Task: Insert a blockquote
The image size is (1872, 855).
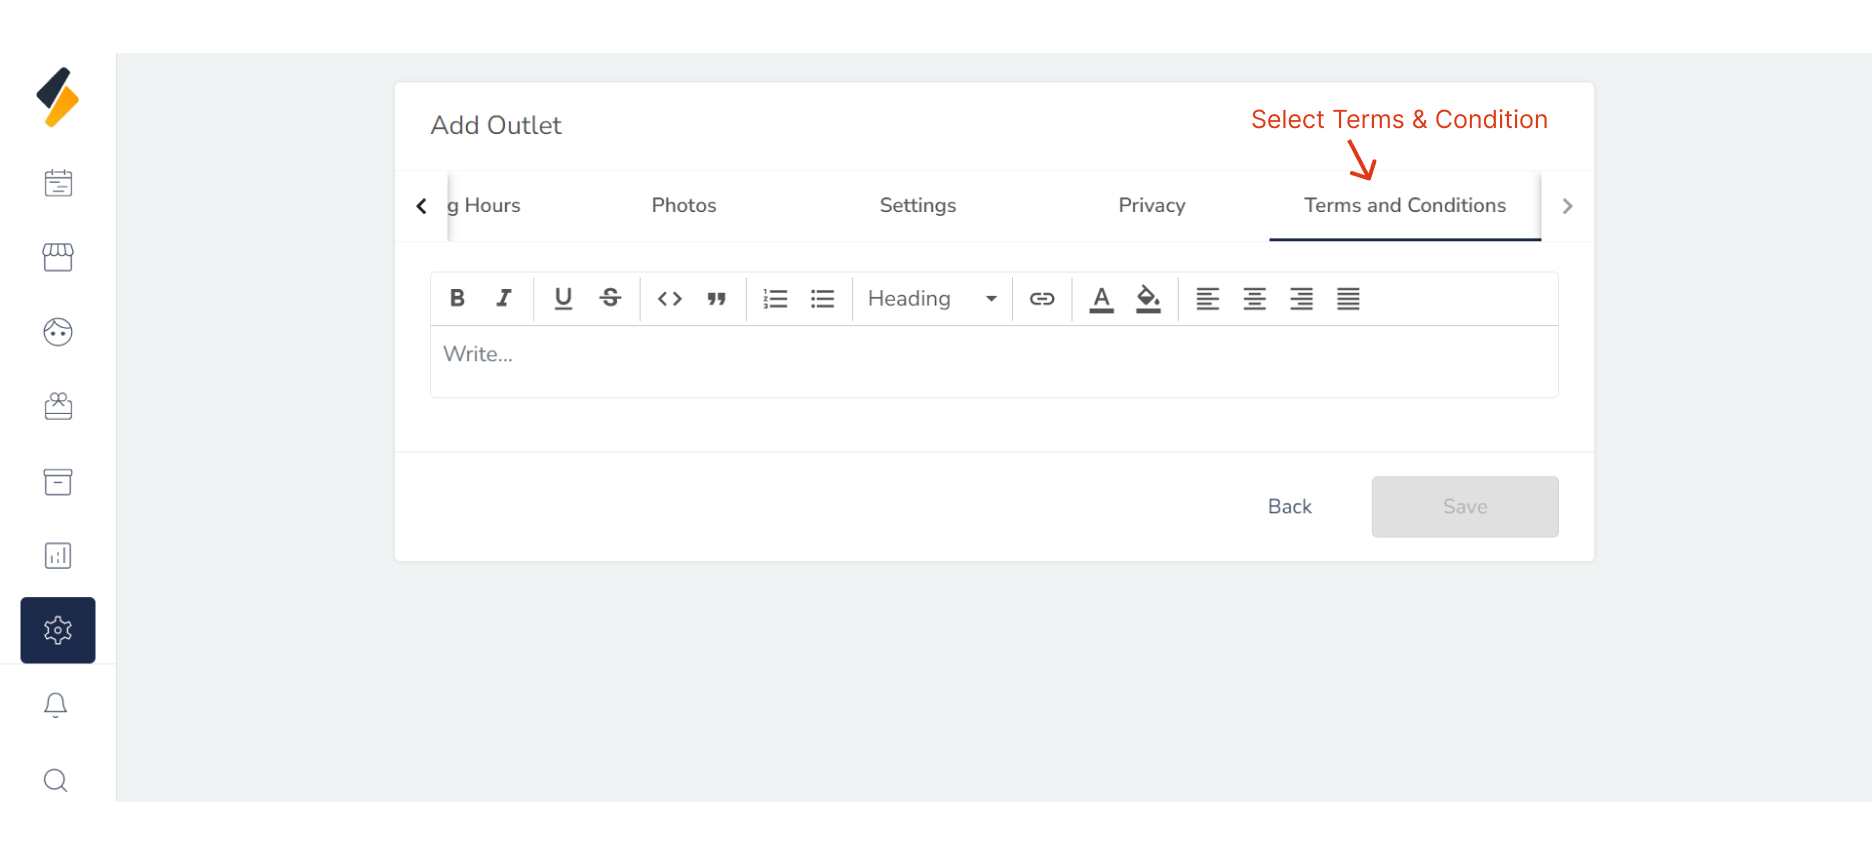Action: (x=716, y=298)
